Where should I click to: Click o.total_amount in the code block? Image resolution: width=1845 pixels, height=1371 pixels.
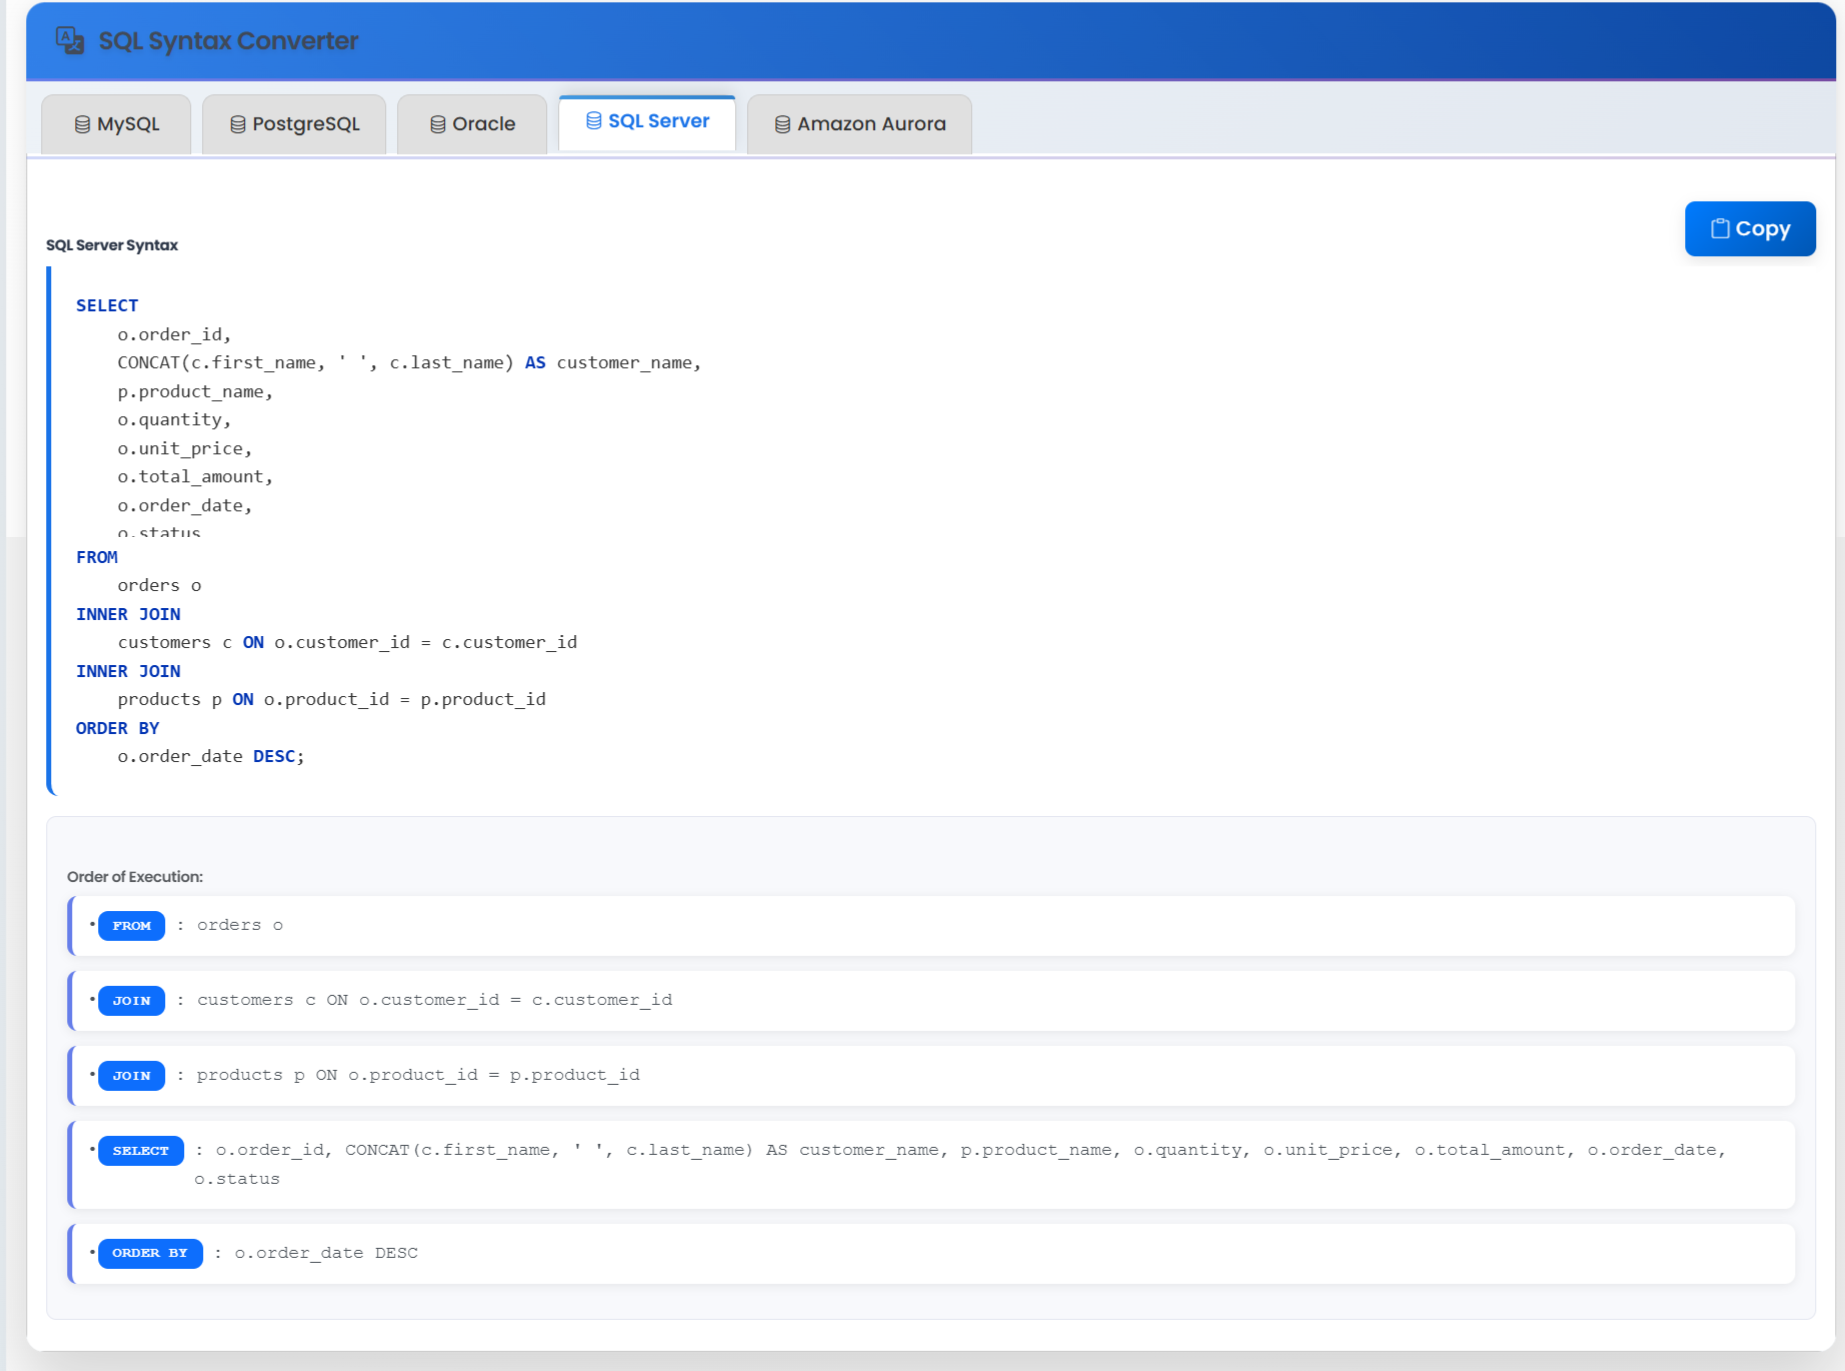pyautogui.click(x=195, y=477)
